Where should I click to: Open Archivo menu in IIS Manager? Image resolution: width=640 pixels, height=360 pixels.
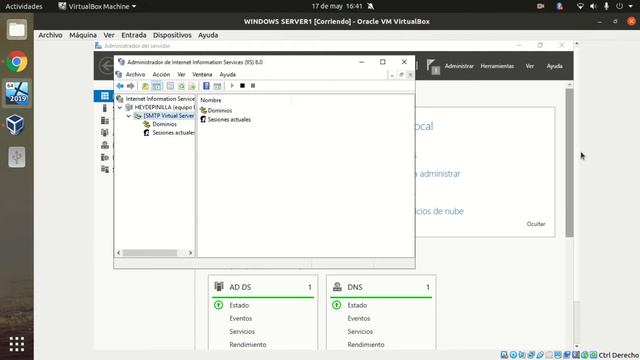(136, 74)
